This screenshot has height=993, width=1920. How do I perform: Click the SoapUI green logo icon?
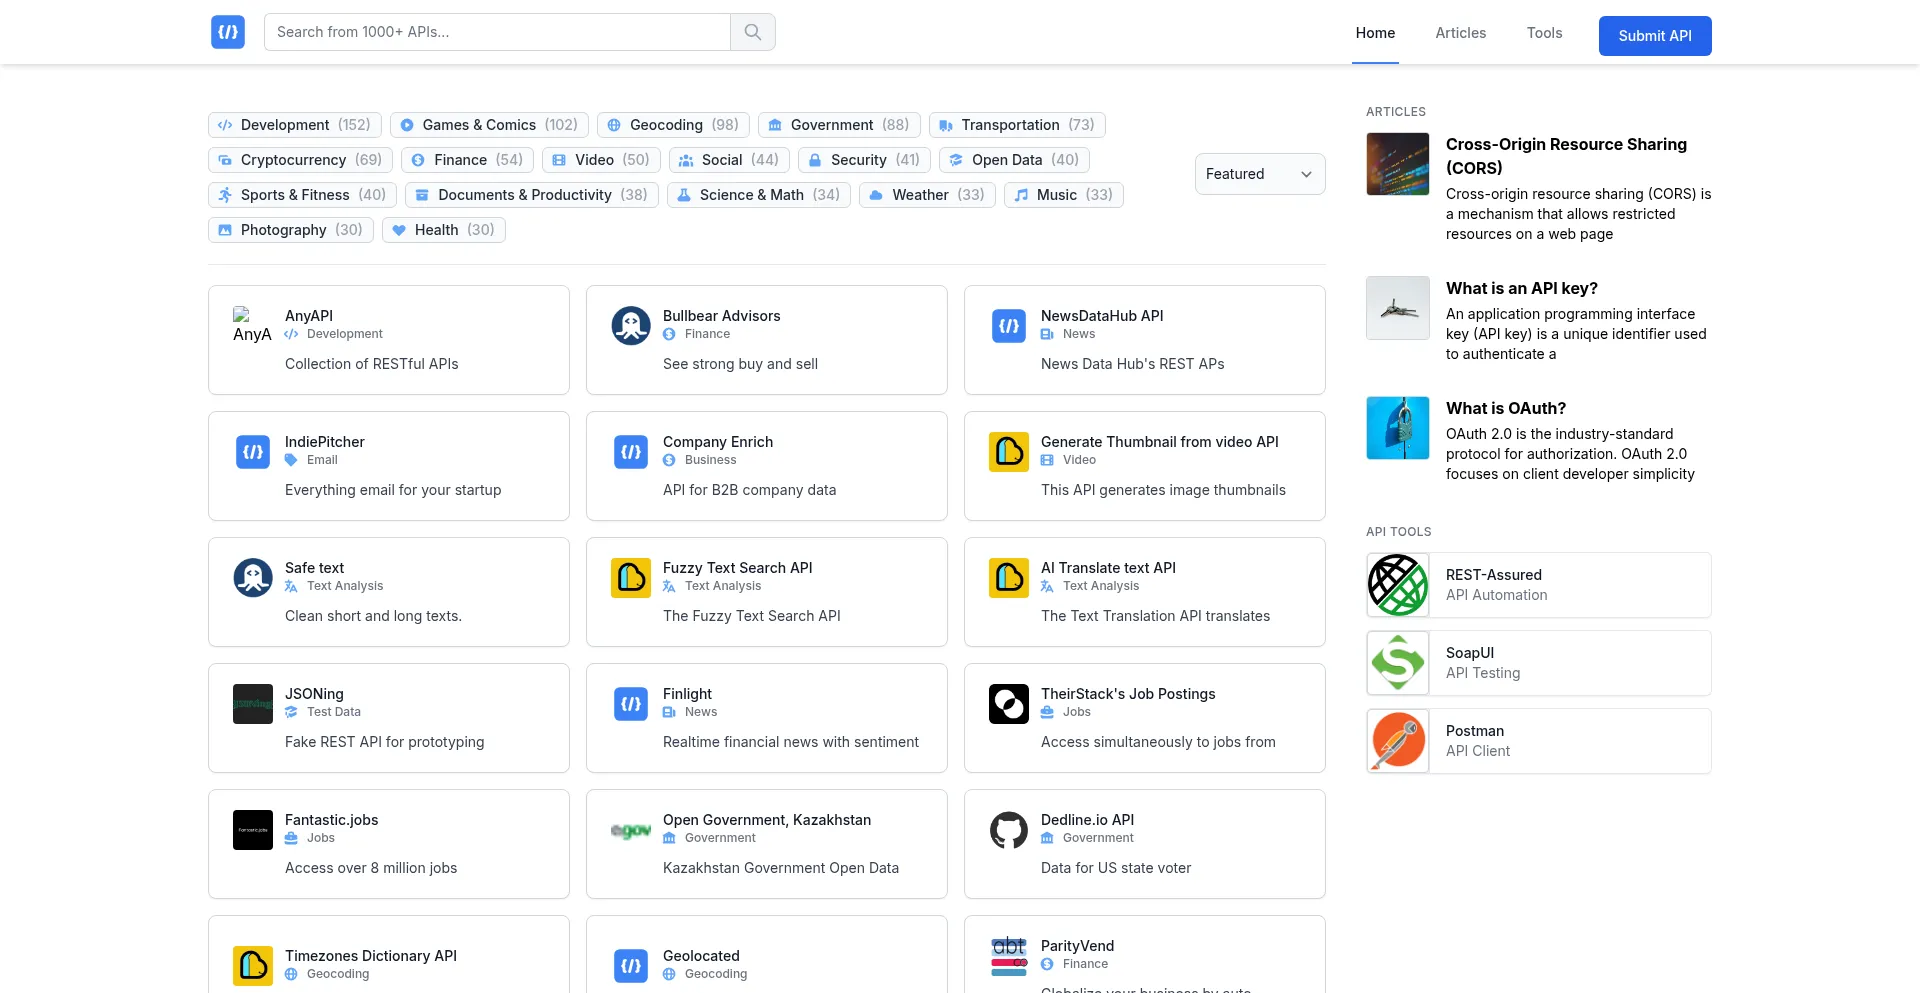[1398, 663]
